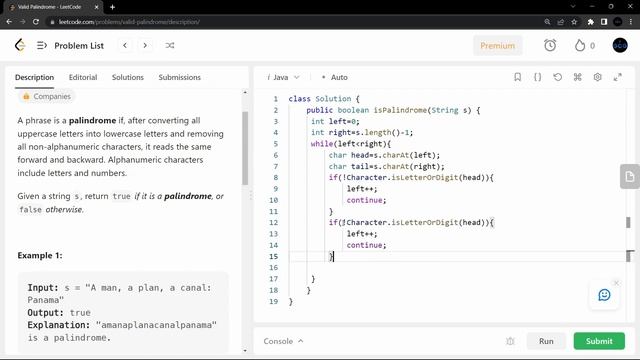Go to previous problem arrow
This screenshot has height=360, width=640.
coord(125,45)
